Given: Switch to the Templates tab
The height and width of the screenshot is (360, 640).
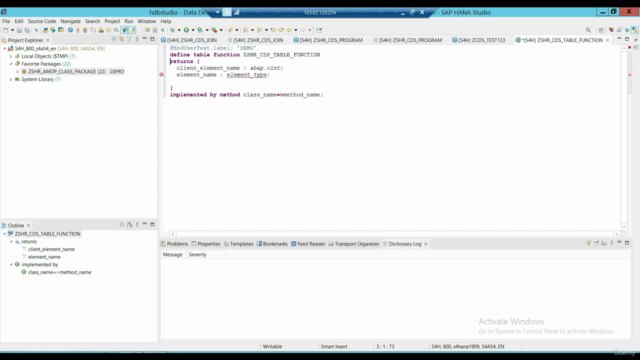Looking at the screenshot, I should 239,244.
